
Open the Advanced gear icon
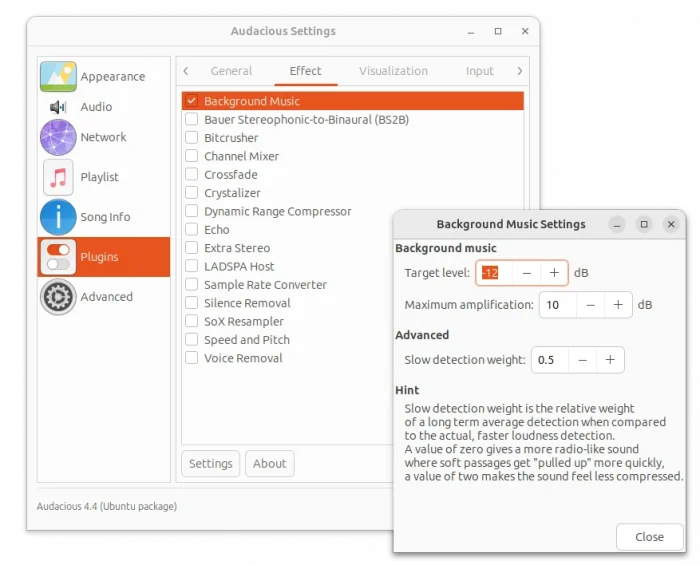click(x=58, y=297)
